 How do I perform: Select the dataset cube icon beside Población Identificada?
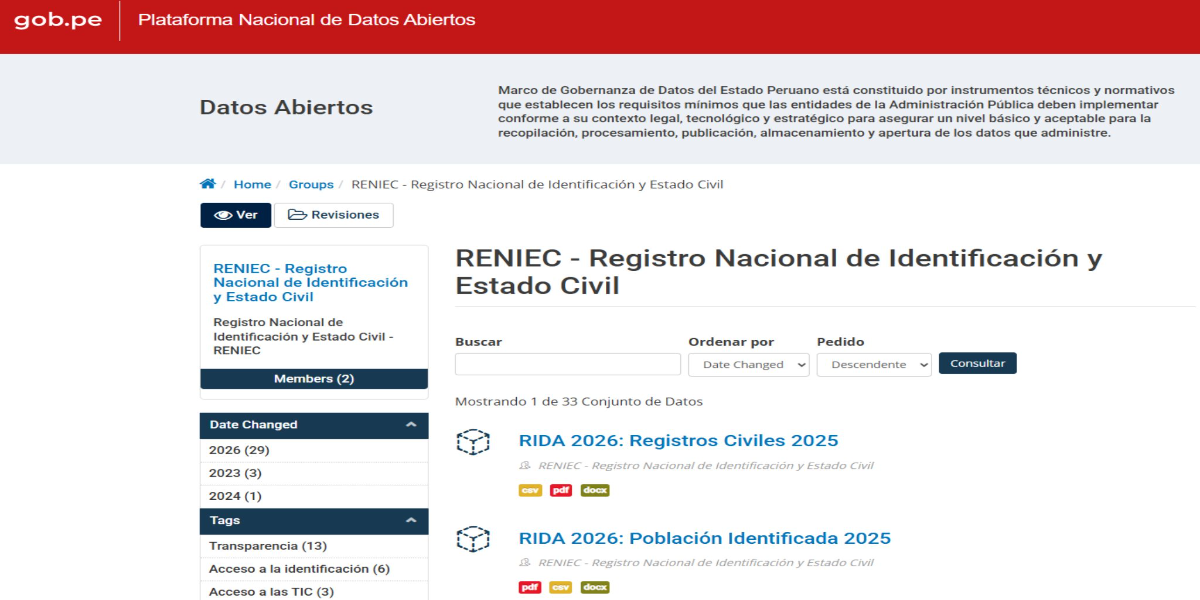pos(473,540)
